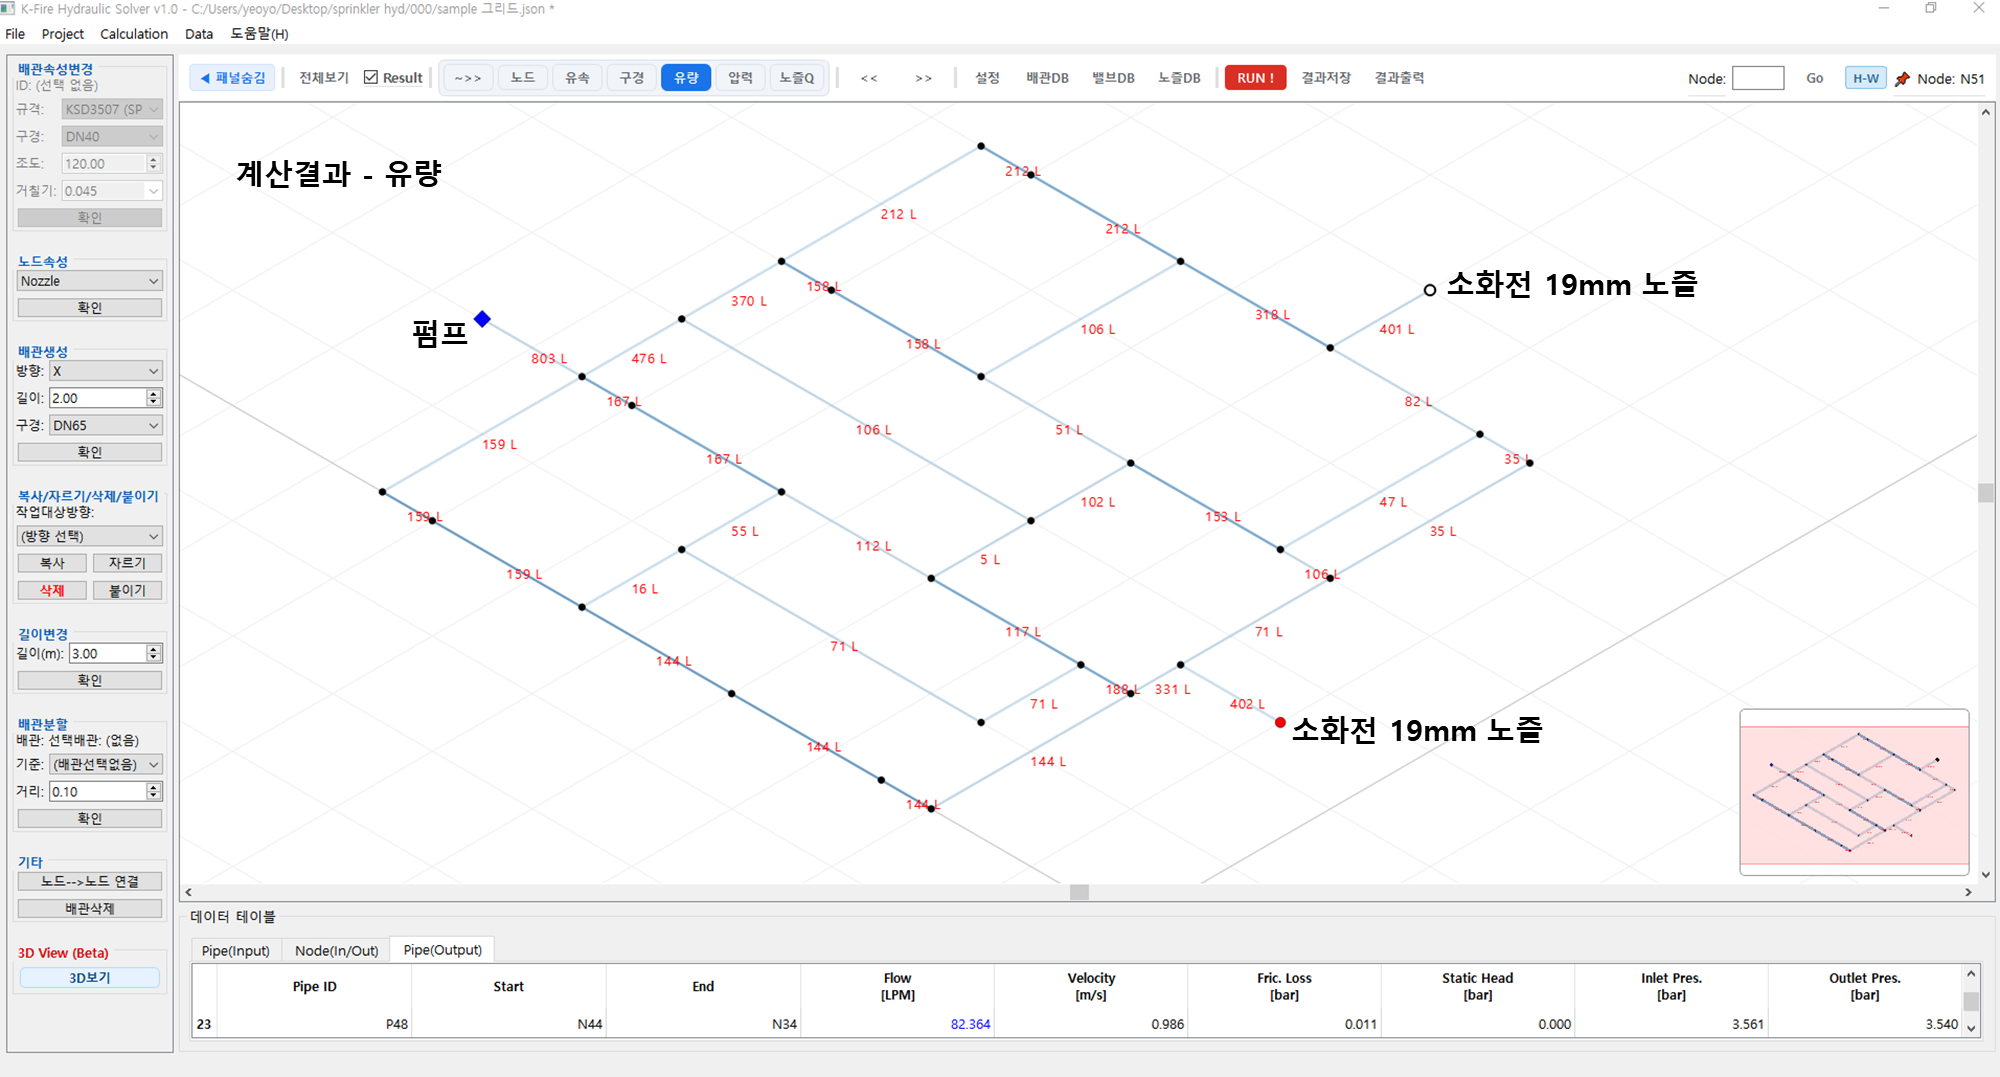Open the 규격 KSD3507 dropdown

click(x=111, y=109)
